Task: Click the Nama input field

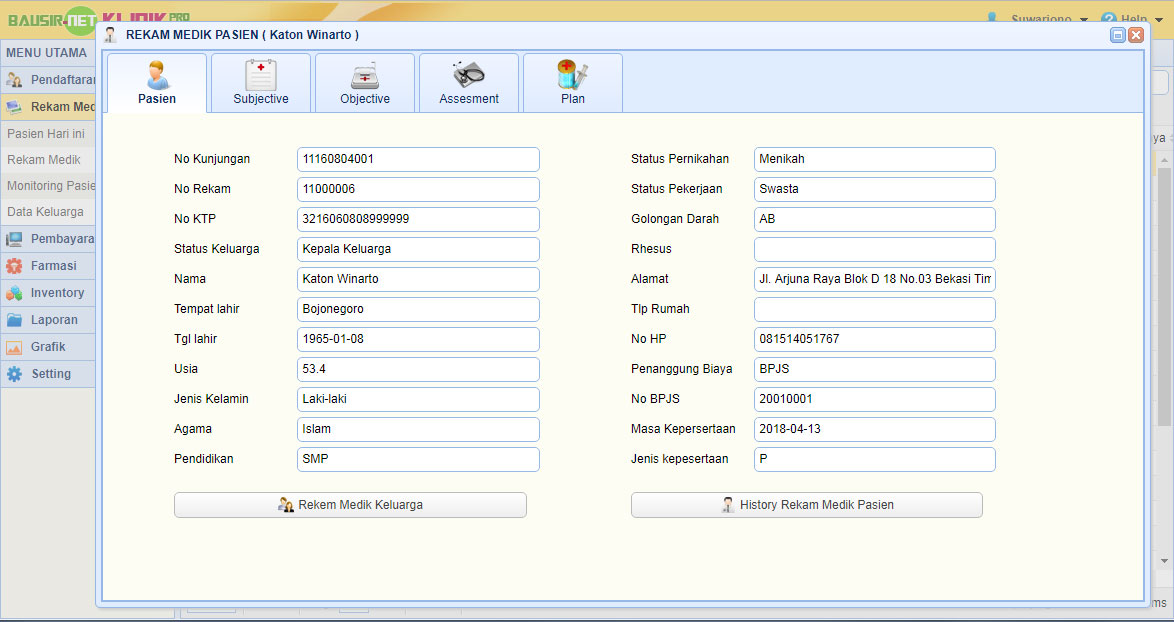Action: click(x=418, y=279)
